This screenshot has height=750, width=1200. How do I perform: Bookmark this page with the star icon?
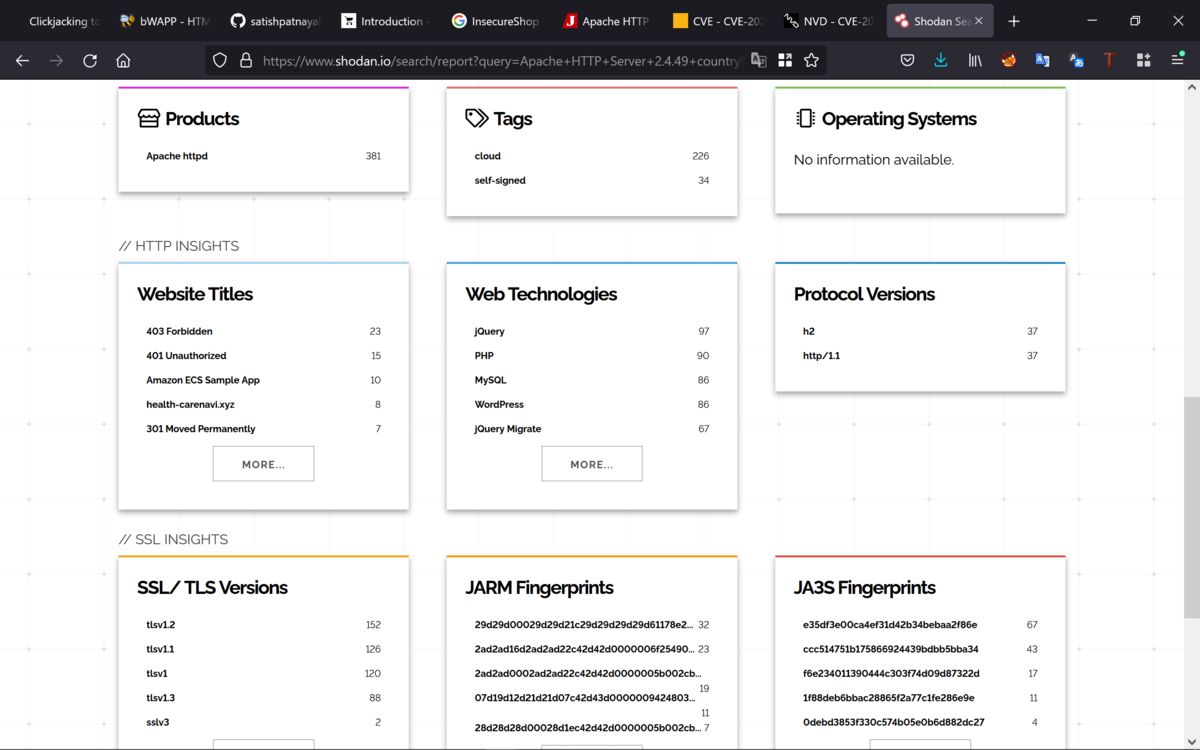pos(811,61)
